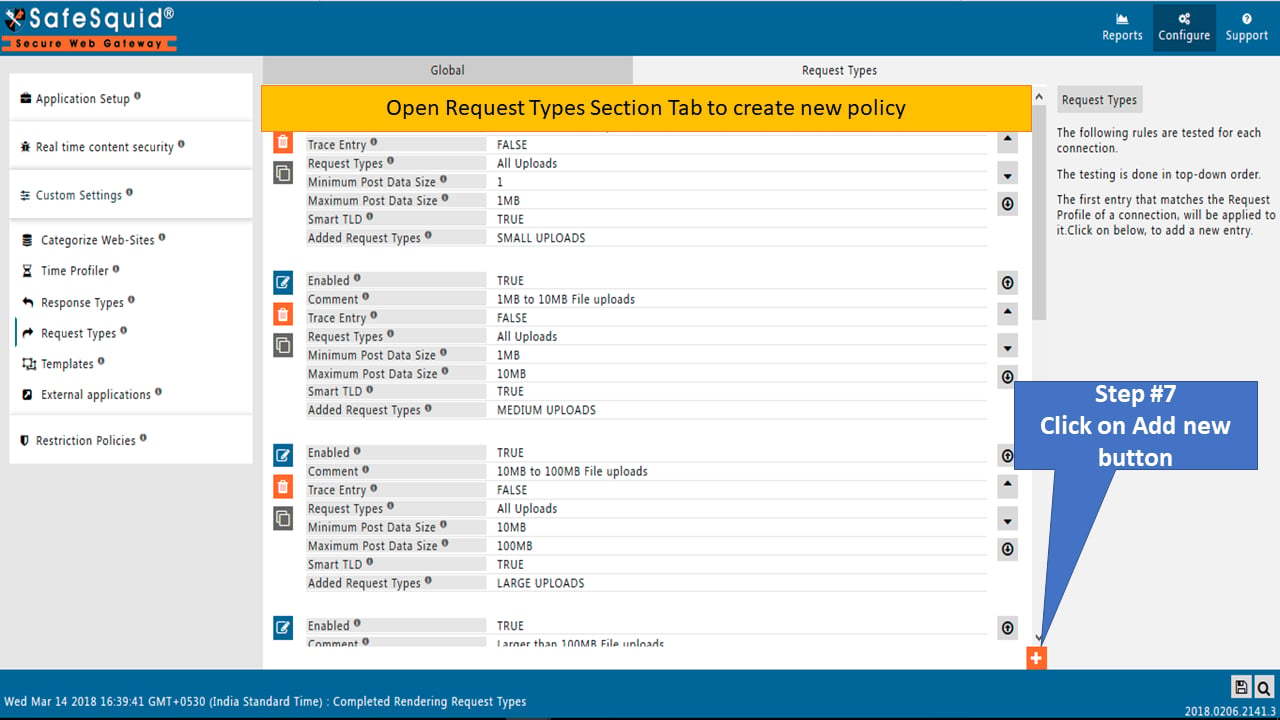Clone the SMALL UPLOADS entry
The width and height of the screenshot is (1280, 720).
pos(283,173)
